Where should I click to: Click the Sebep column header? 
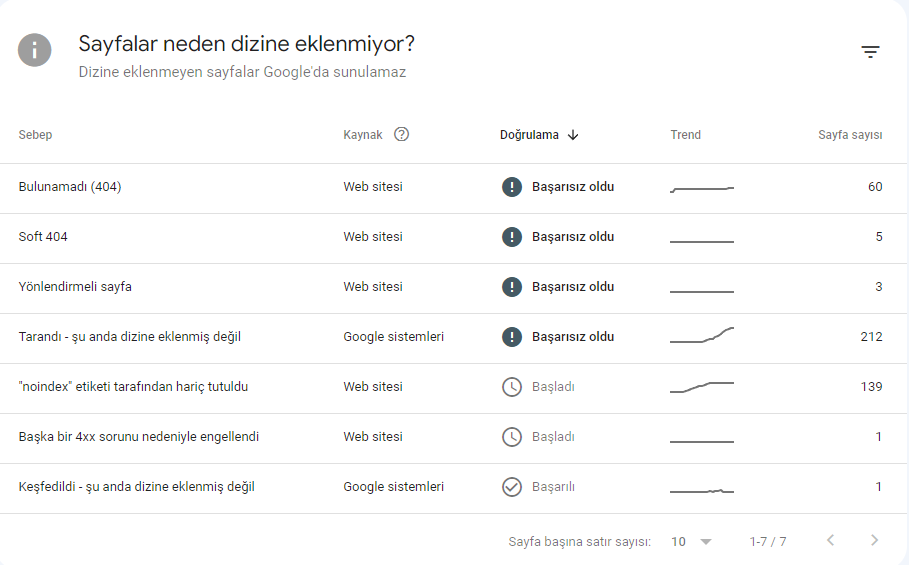pyautogui.click(x=35, y=135)
